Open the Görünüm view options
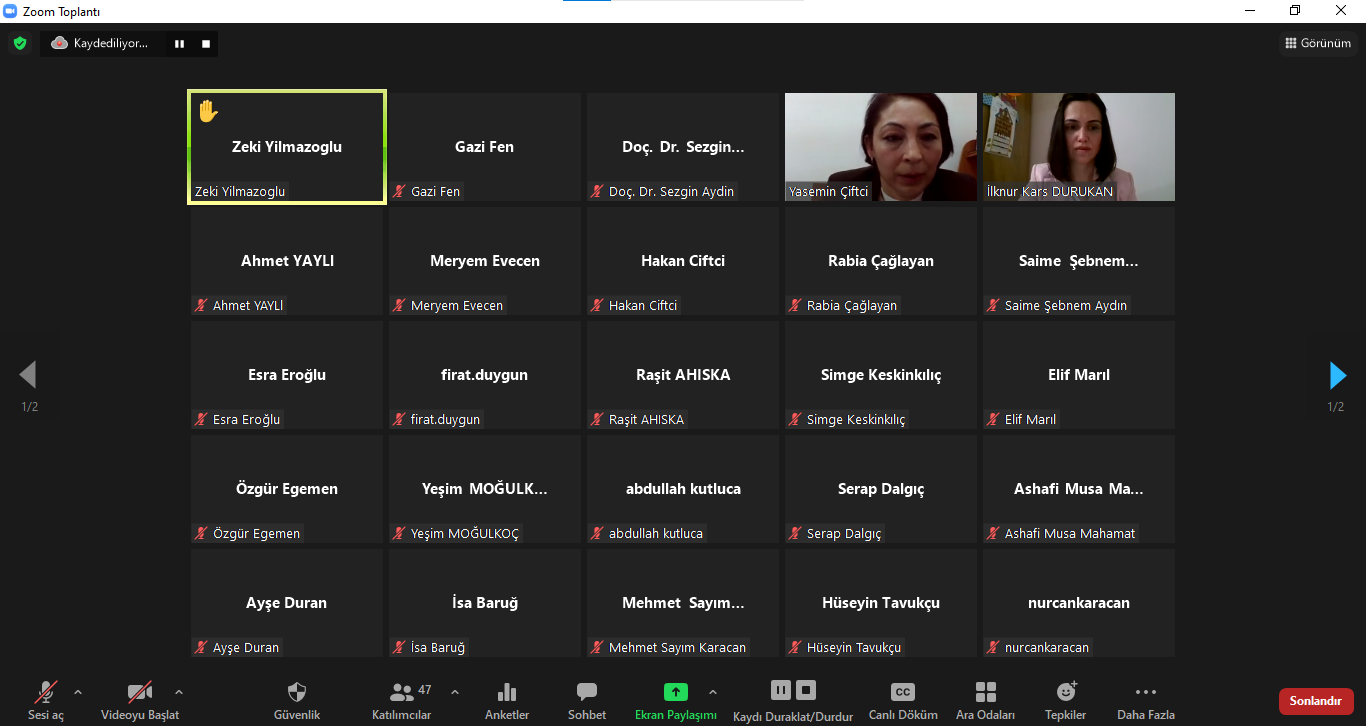Image resolution: width=1366 pixels, height=726 pixels. 1318,43
